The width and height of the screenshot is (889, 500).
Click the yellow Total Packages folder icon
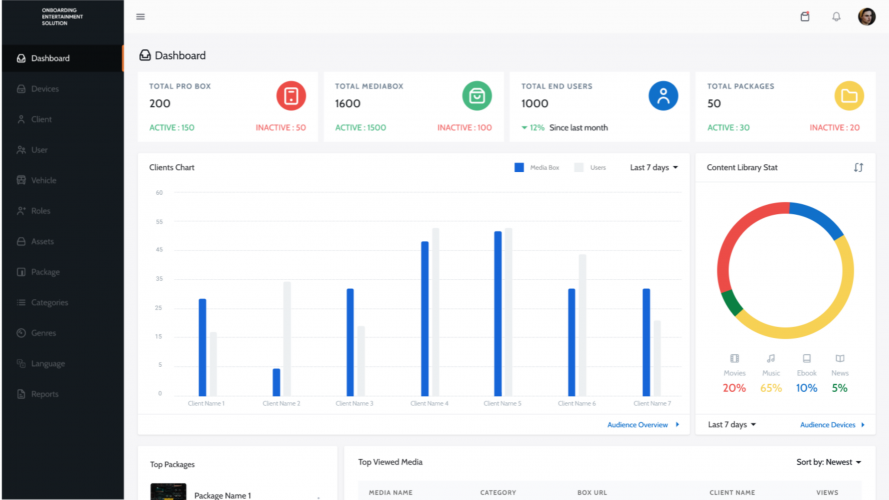(849, 96)
